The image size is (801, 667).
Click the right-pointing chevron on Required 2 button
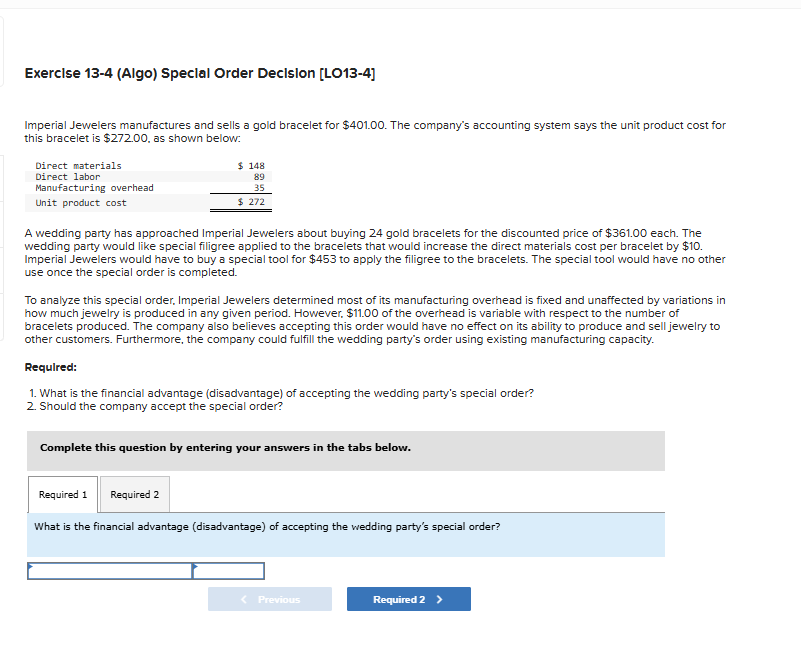point(441,599)
